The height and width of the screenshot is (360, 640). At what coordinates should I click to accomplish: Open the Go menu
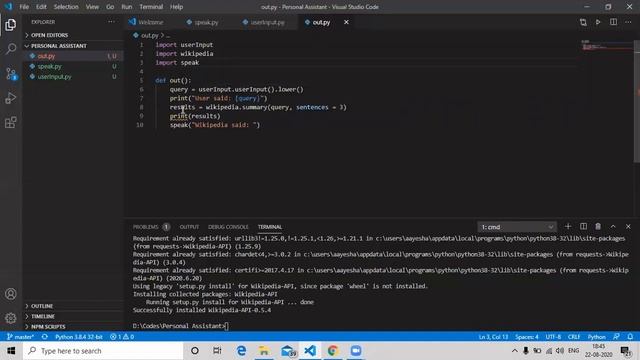110,7
